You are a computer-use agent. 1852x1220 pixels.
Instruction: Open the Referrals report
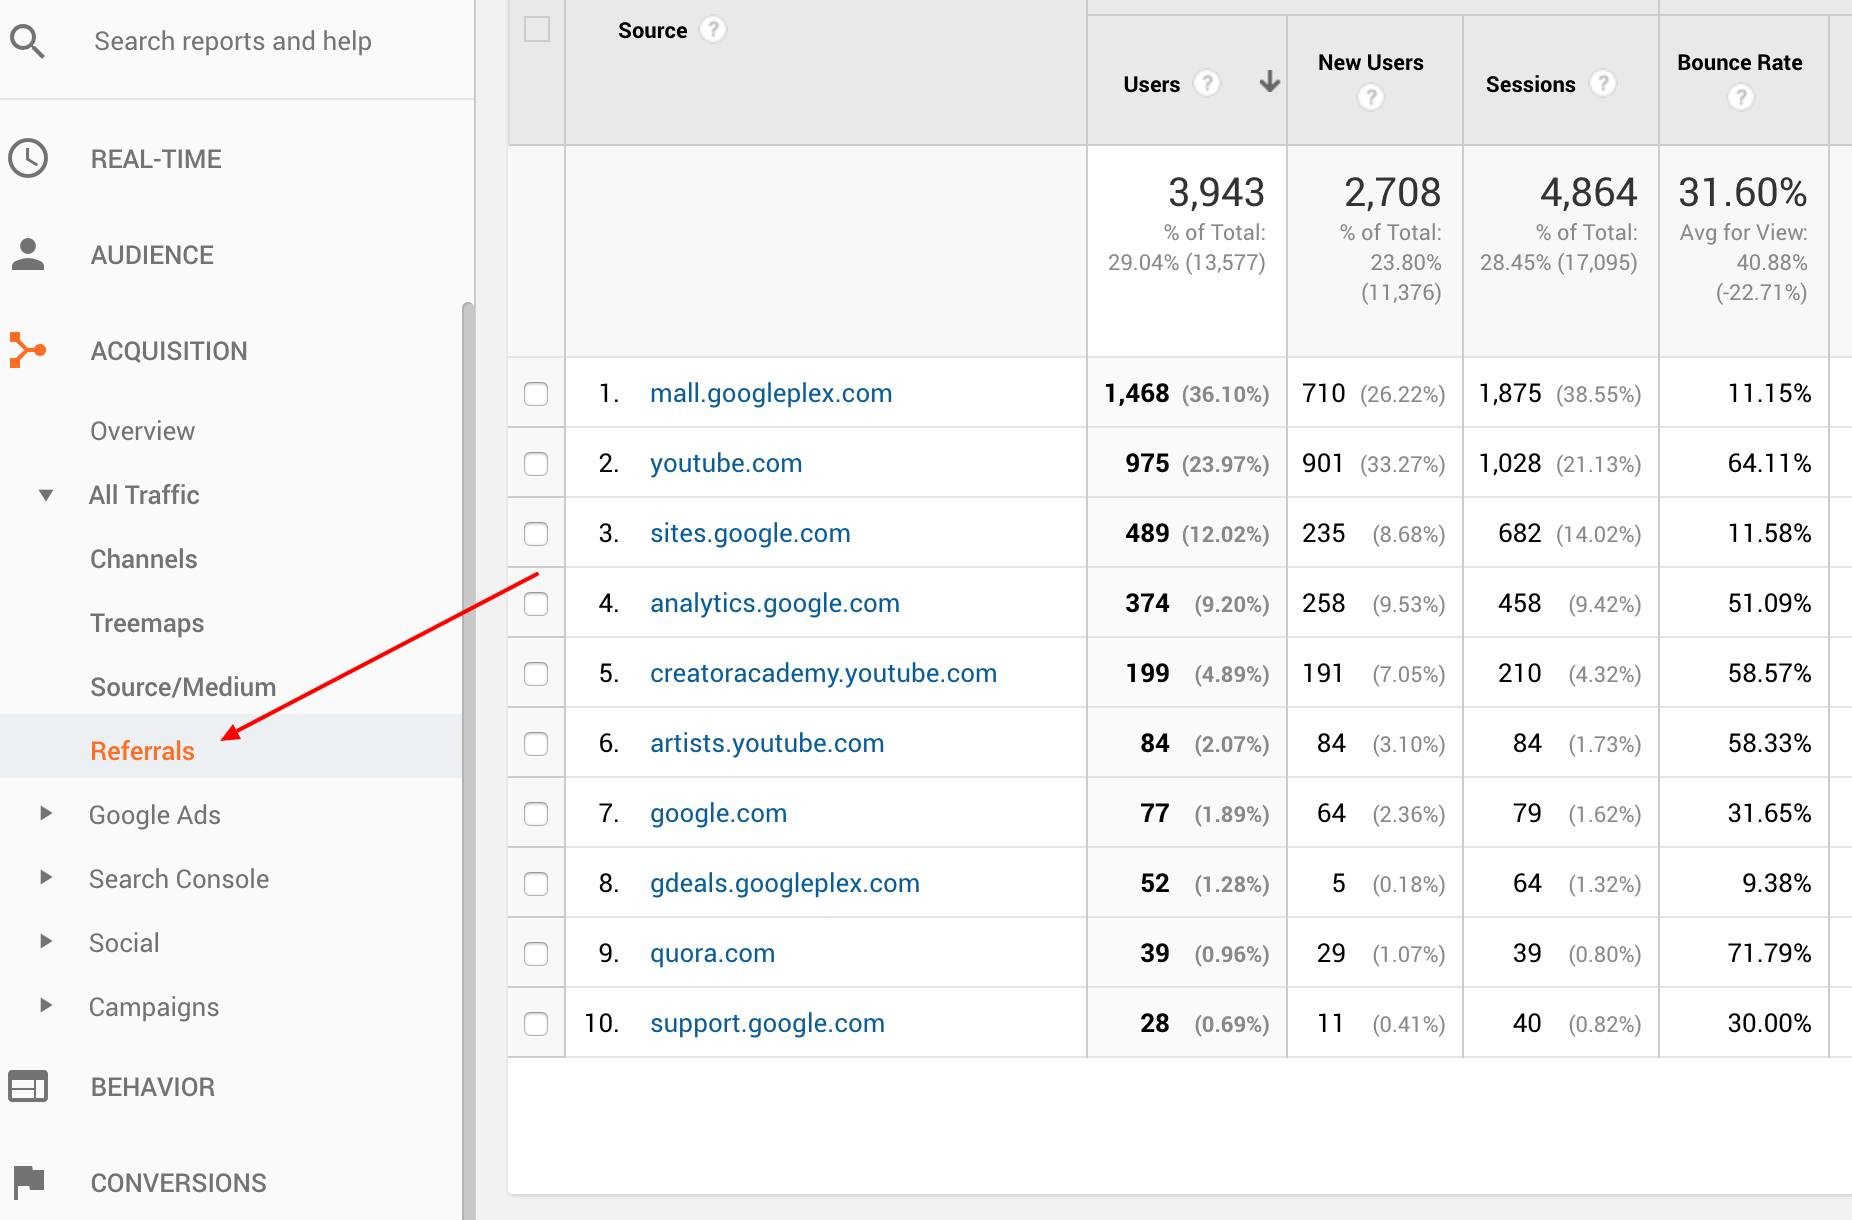tap(142, 750)
